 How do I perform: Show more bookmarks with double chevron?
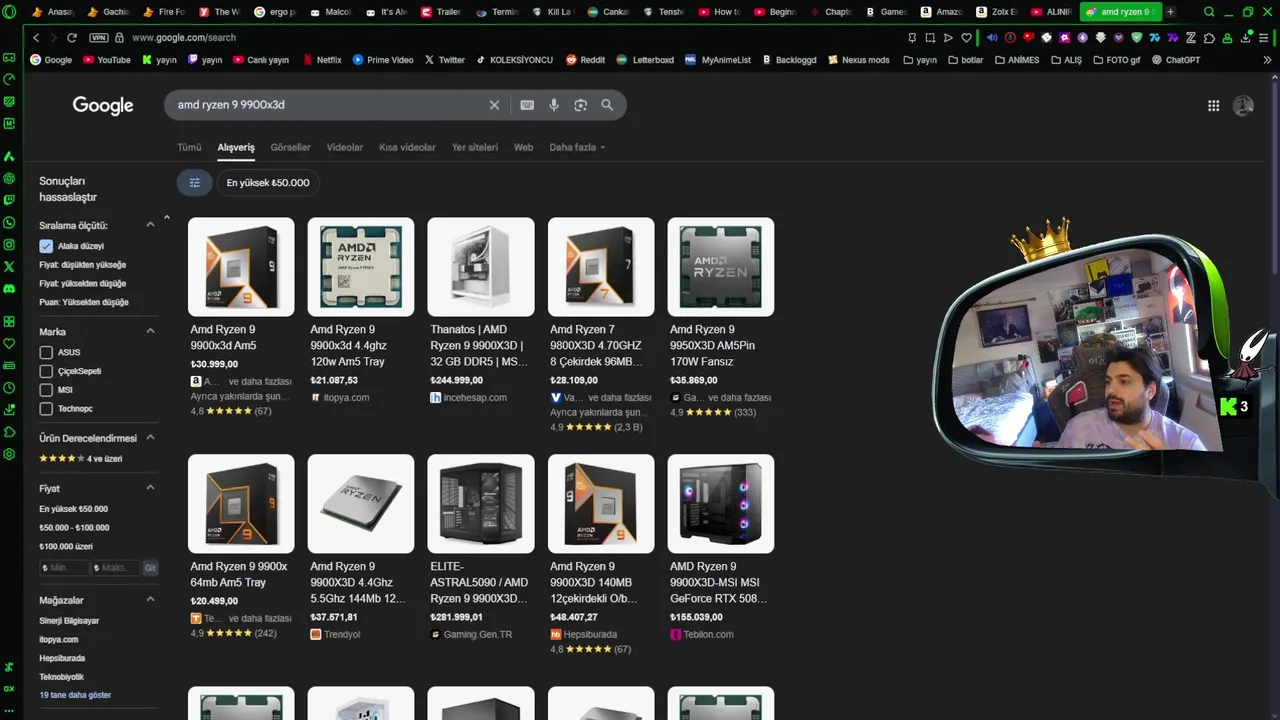tap(1267, 60)
